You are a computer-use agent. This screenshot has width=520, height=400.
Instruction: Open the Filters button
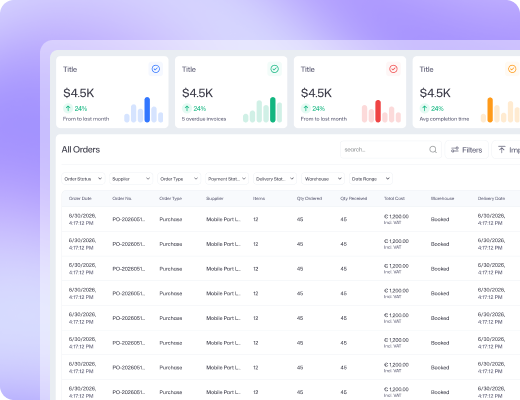pos(467,150)
